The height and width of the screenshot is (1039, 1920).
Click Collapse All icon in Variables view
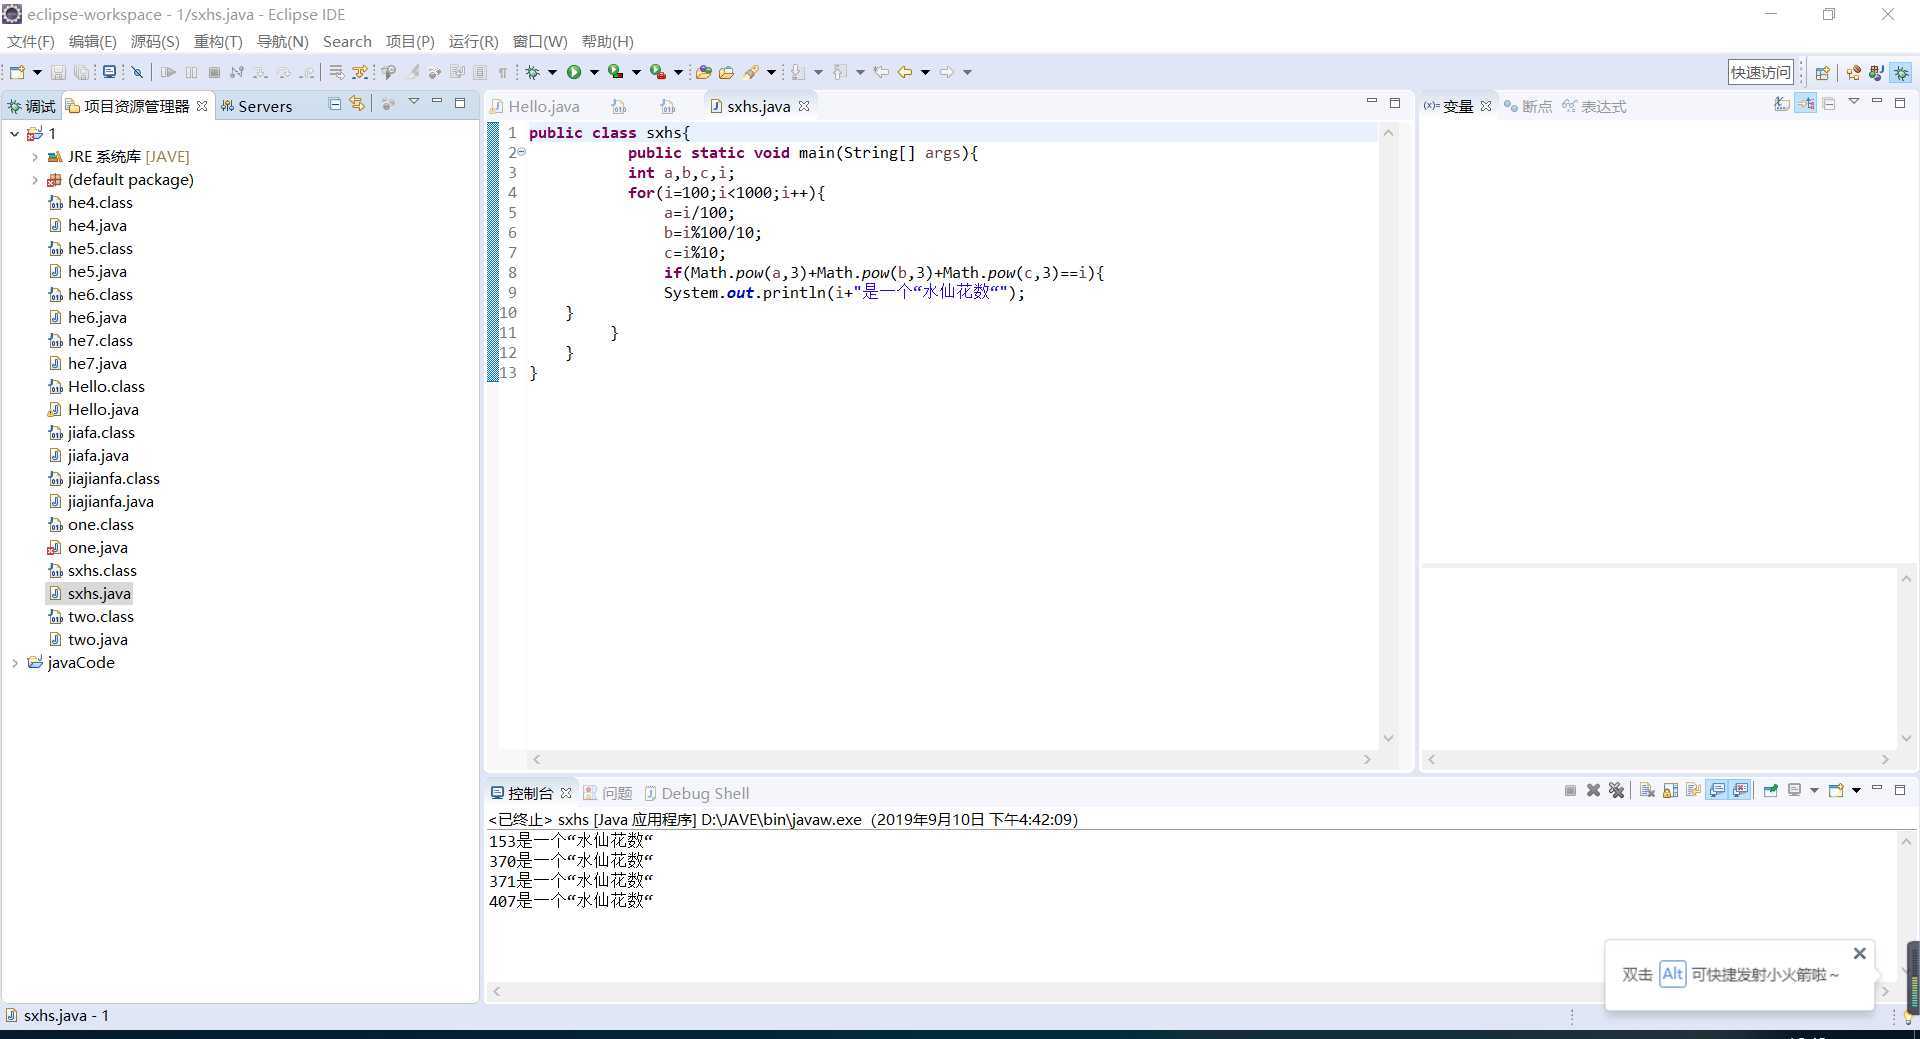click(x=1829, y=103)
